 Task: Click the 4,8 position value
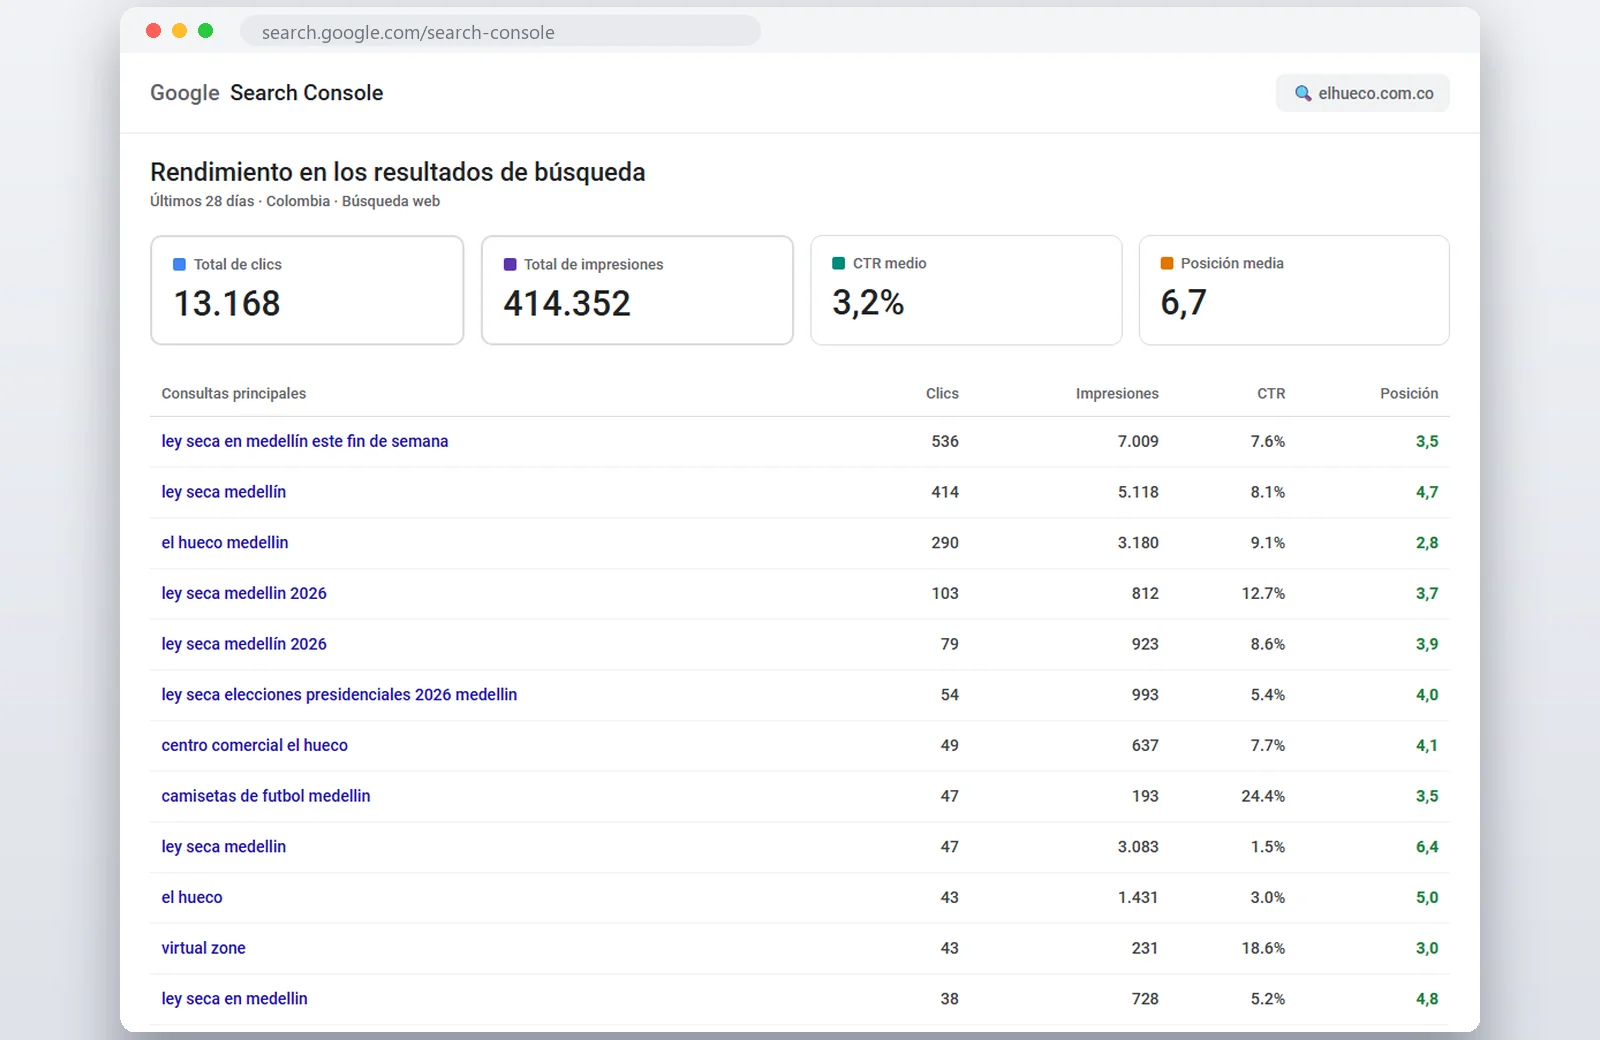click(x=1427, y=999)
